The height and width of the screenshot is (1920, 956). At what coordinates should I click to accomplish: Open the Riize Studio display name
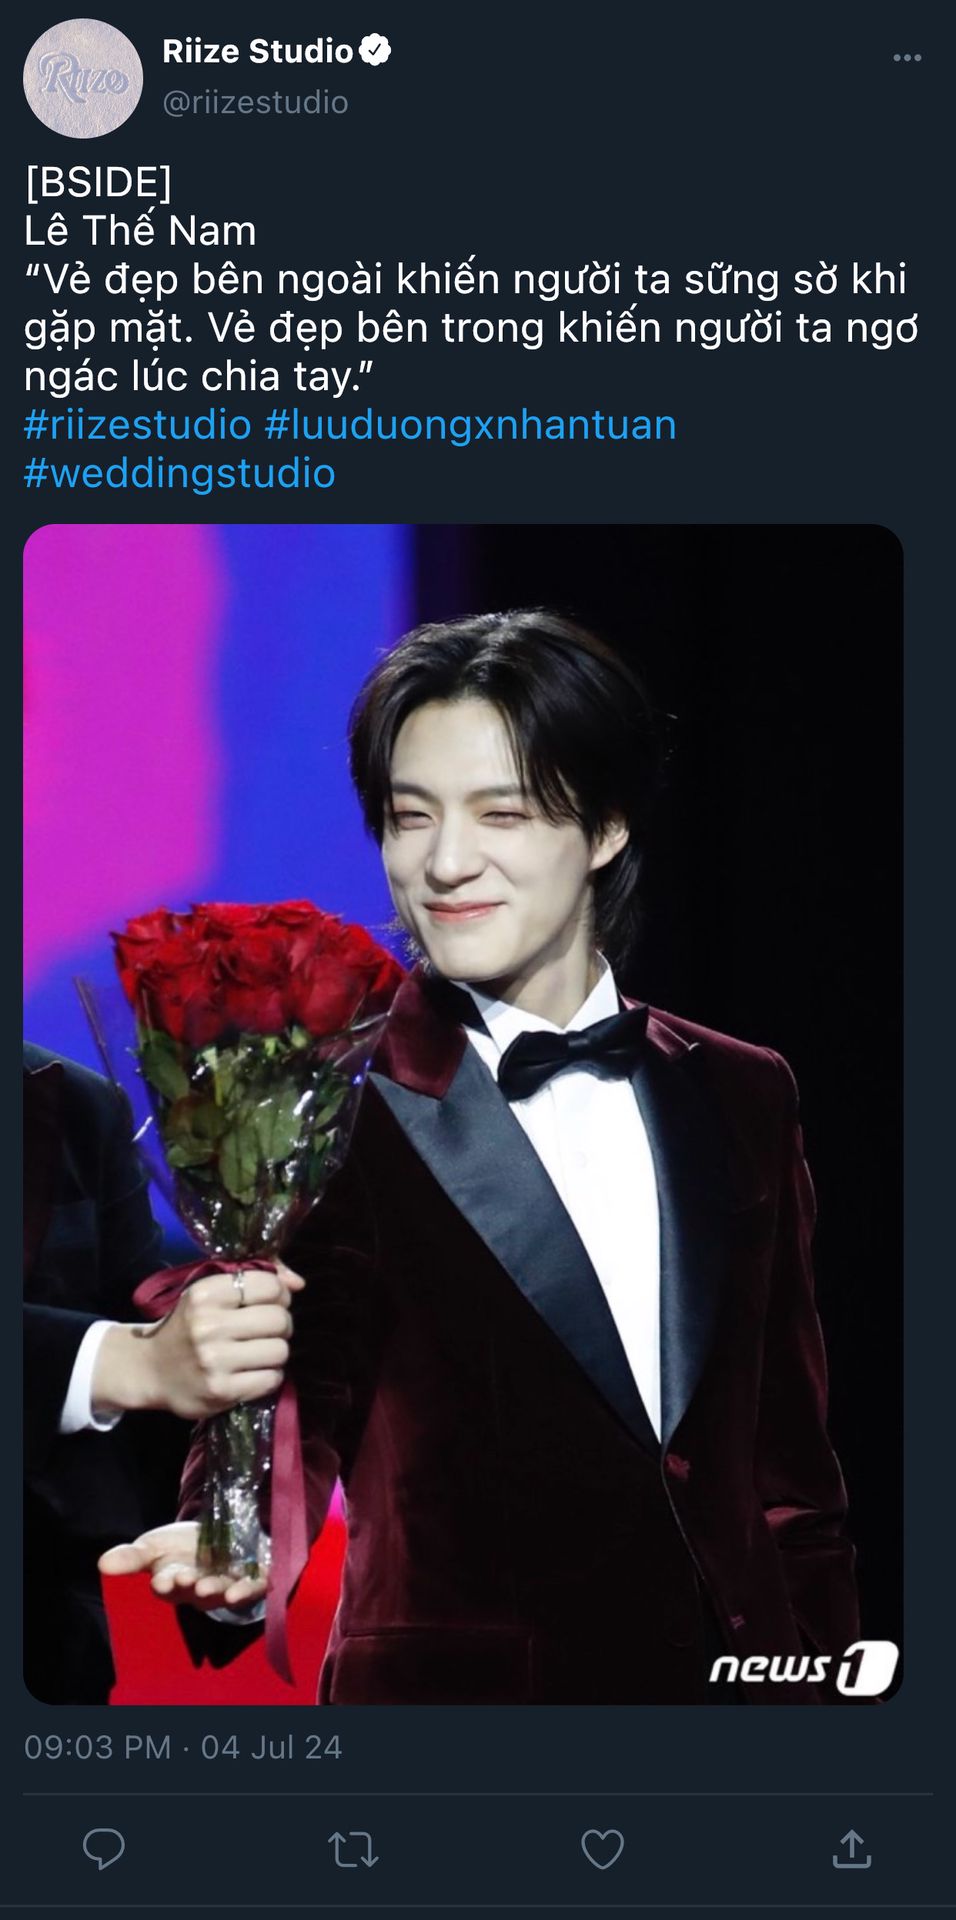[258, 51]
